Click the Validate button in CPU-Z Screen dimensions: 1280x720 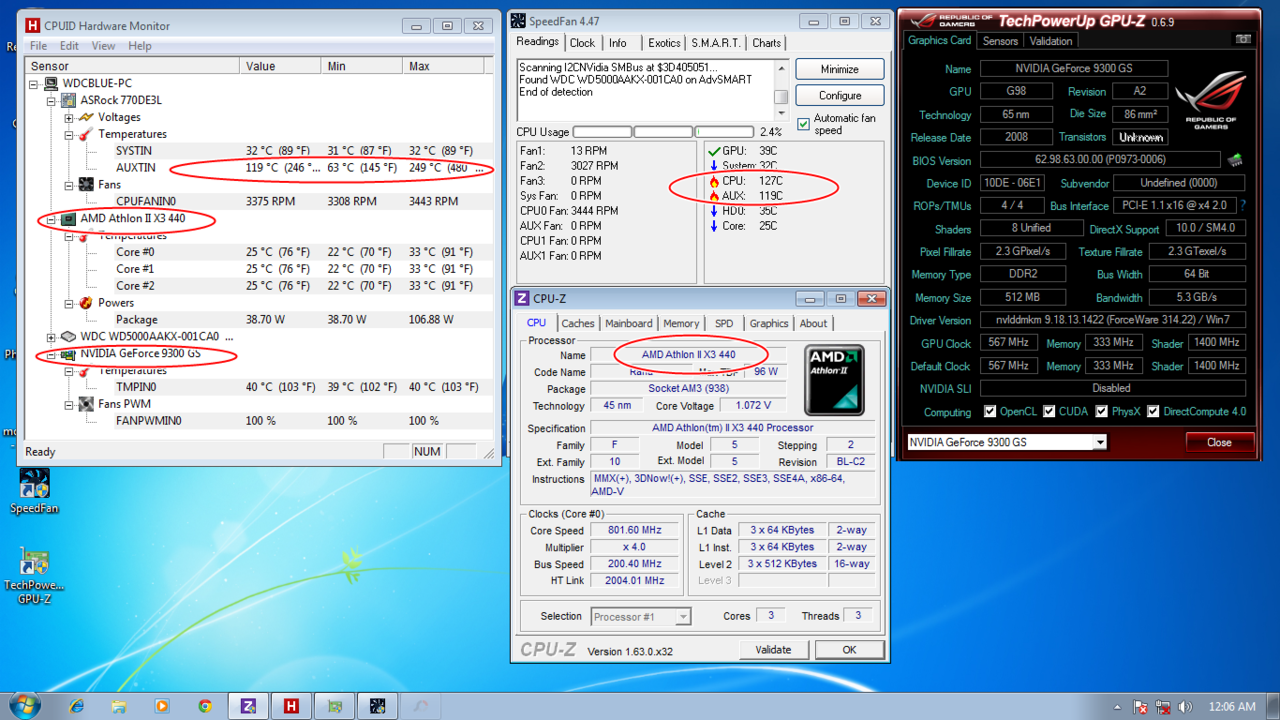[x=773, y=650]
